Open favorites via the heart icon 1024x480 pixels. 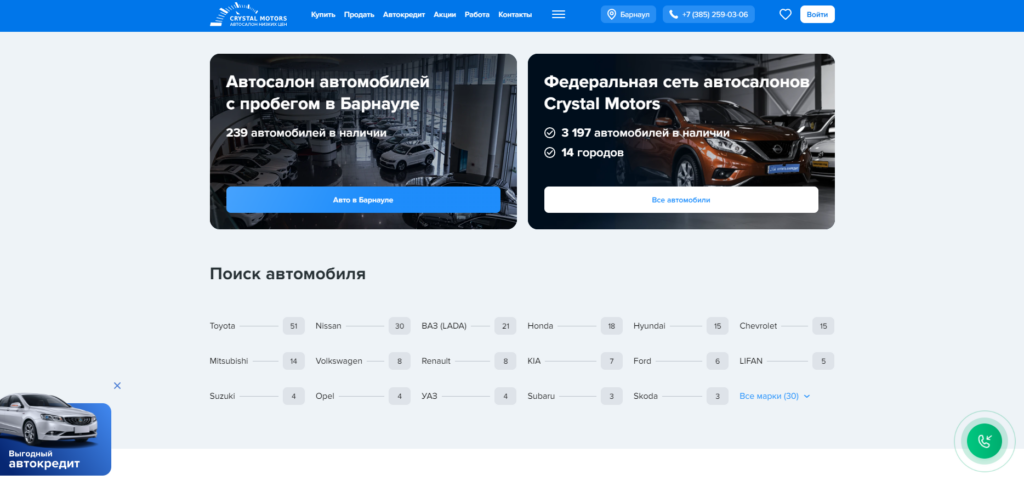[785, 14]
